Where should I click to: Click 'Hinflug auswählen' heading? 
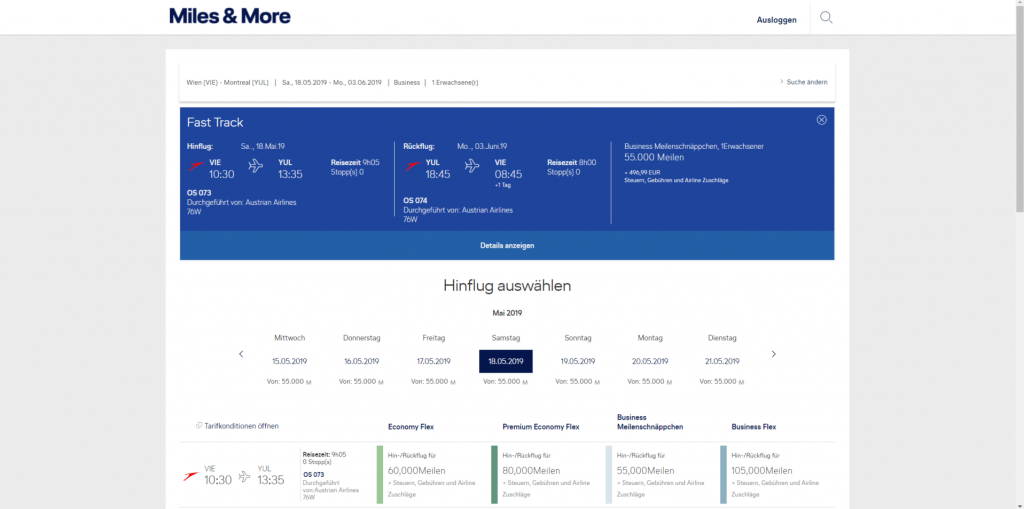tap(507, 286)
